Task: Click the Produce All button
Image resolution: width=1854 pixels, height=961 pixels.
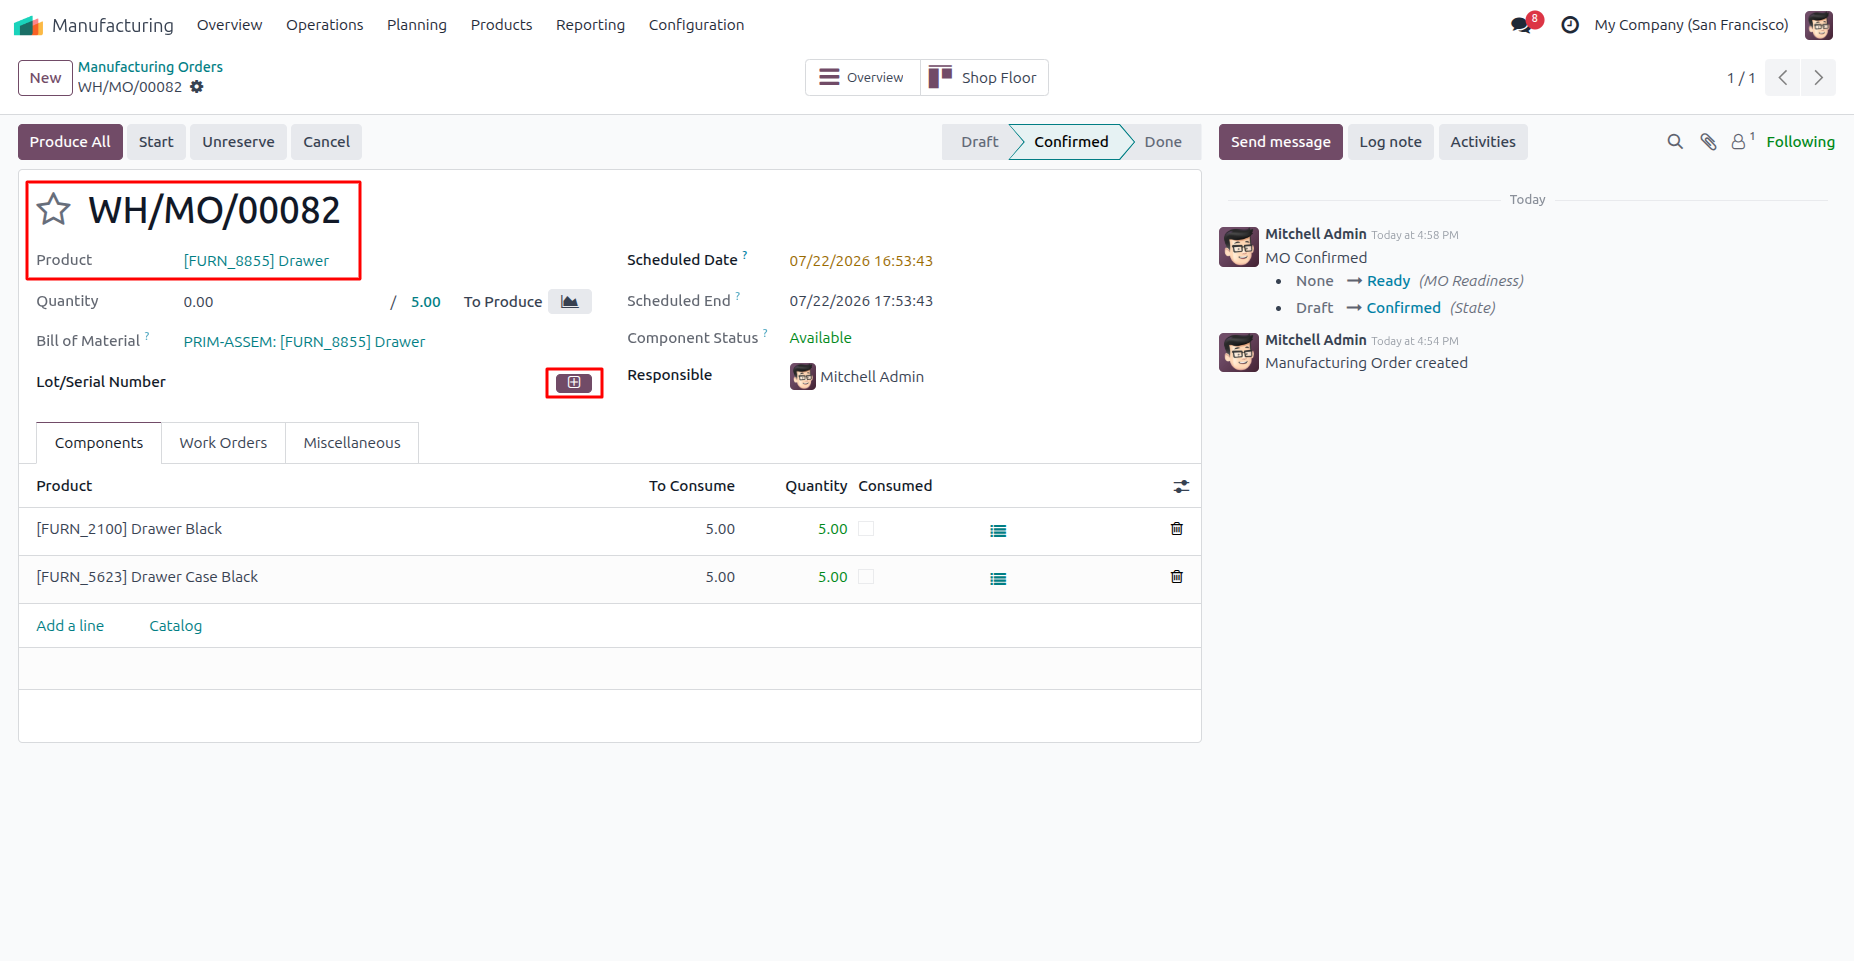Action: pos(70,142)
